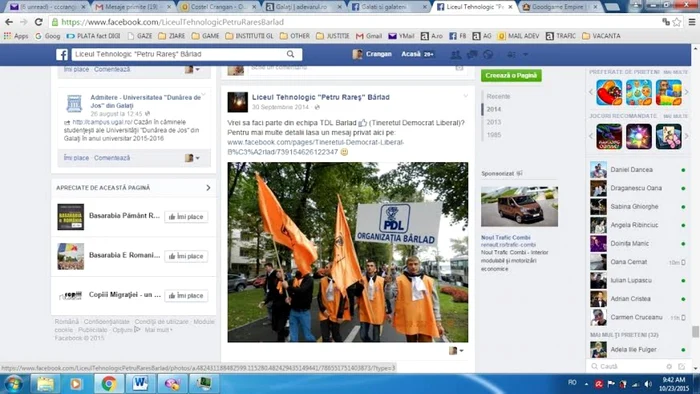700x394 pixels.
Task: Open the account settings dropdown arrow
Action: (x=525, y=54)
